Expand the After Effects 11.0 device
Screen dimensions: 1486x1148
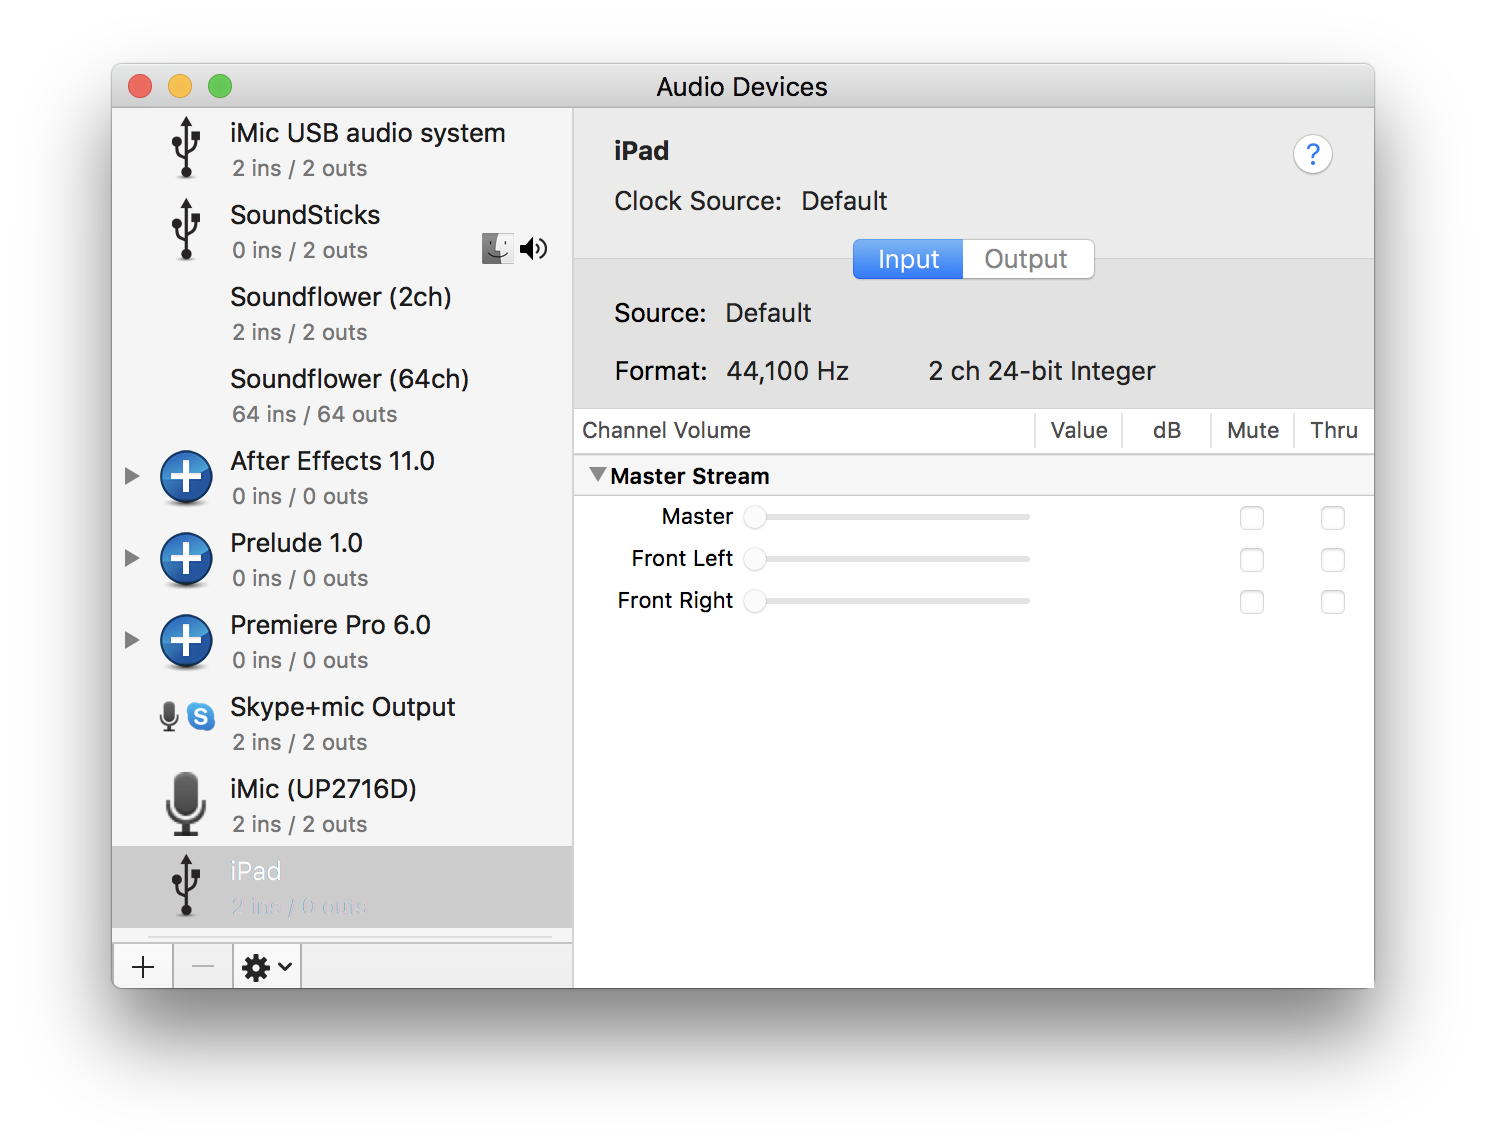point(132,476)
